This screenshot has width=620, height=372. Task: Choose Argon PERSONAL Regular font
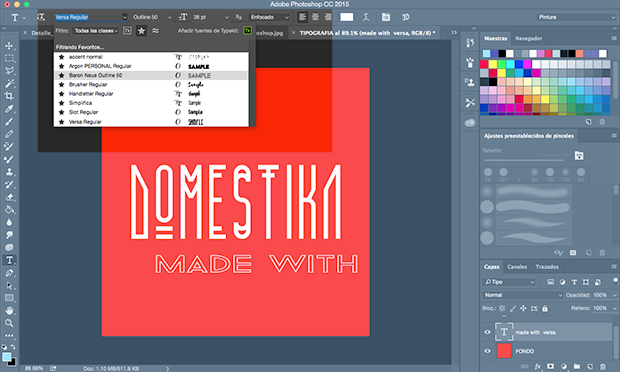point(151,66)
